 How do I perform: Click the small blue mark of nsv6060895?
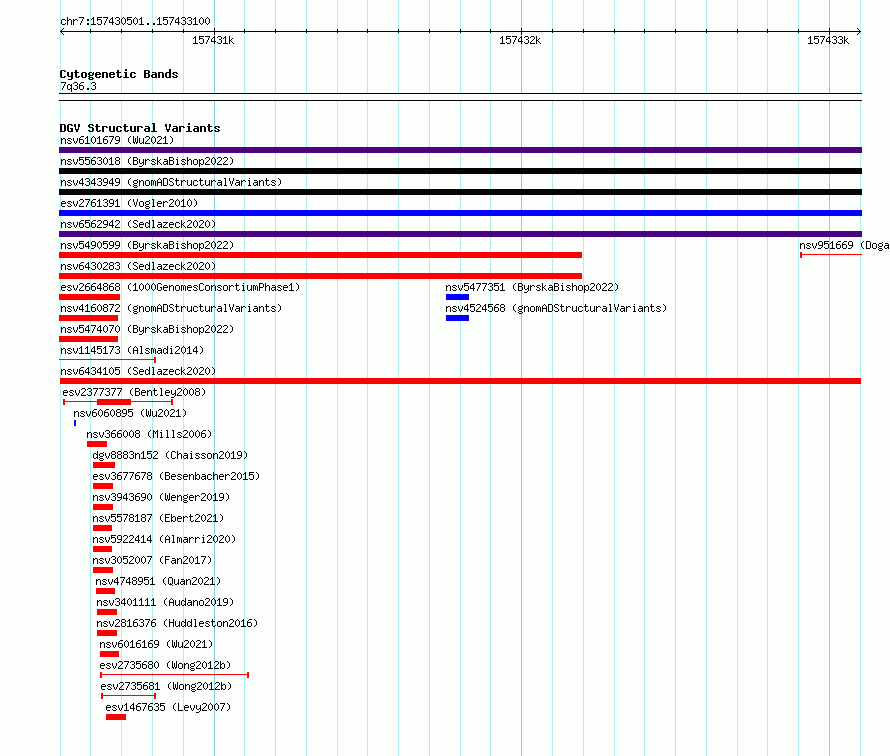[x=75, y=423]
